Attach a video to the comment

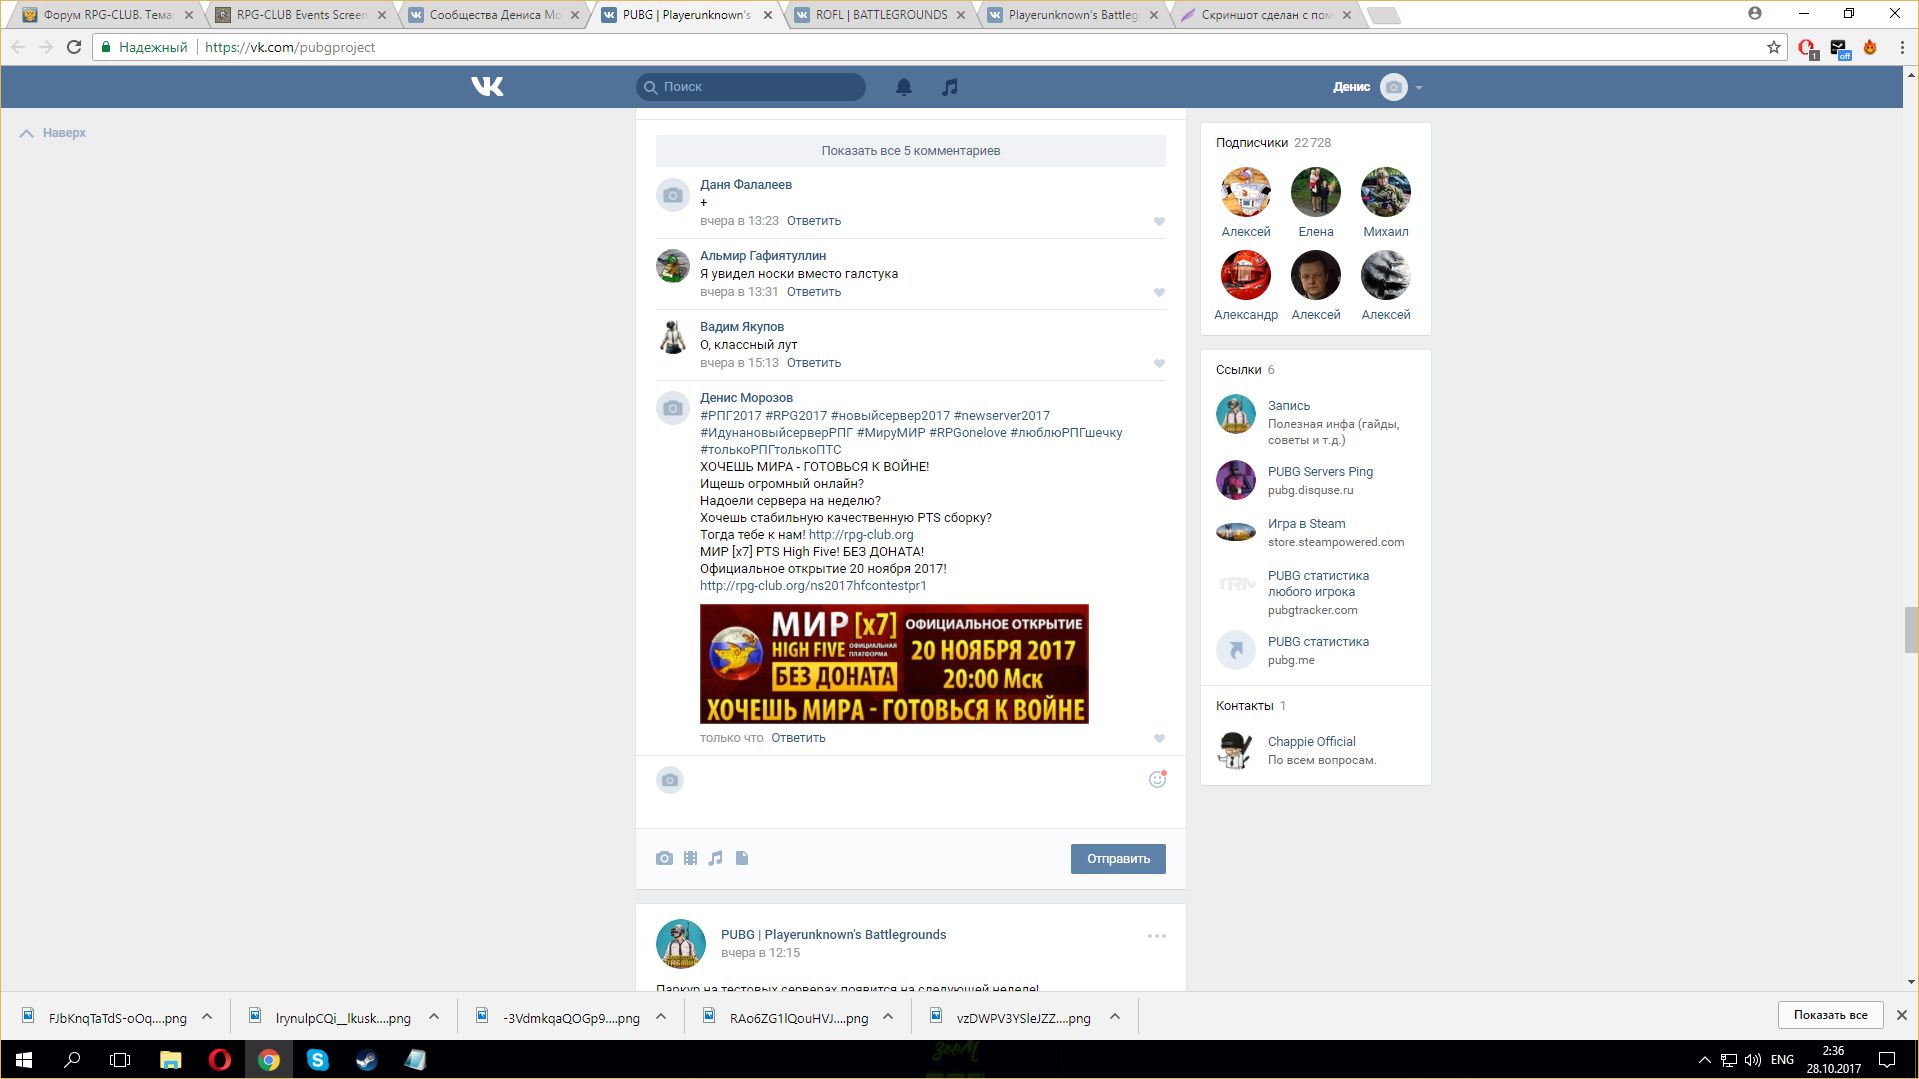point(690,858)
